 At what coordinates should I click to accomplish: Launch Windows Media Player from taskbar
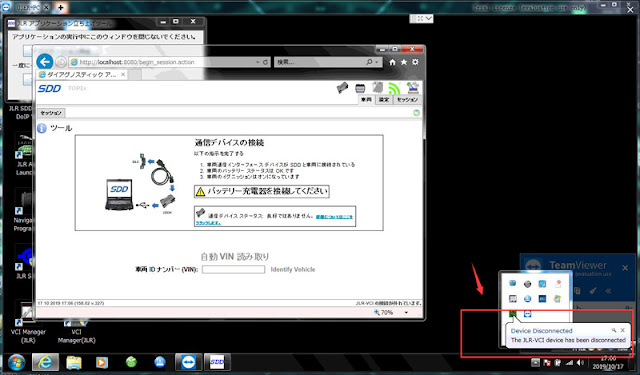102,362
